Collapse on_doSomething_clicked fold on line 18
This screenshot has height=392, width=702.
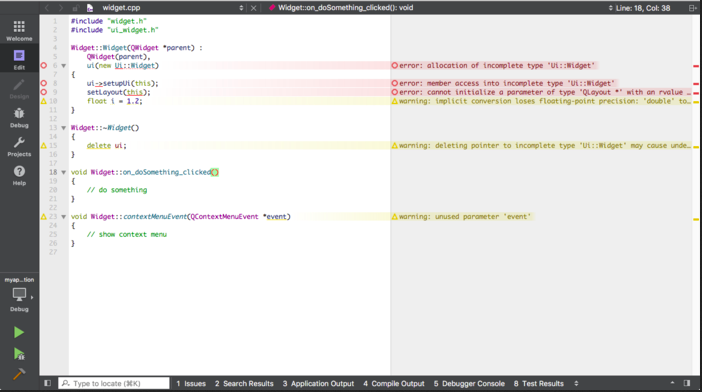(x=64, y=172)
